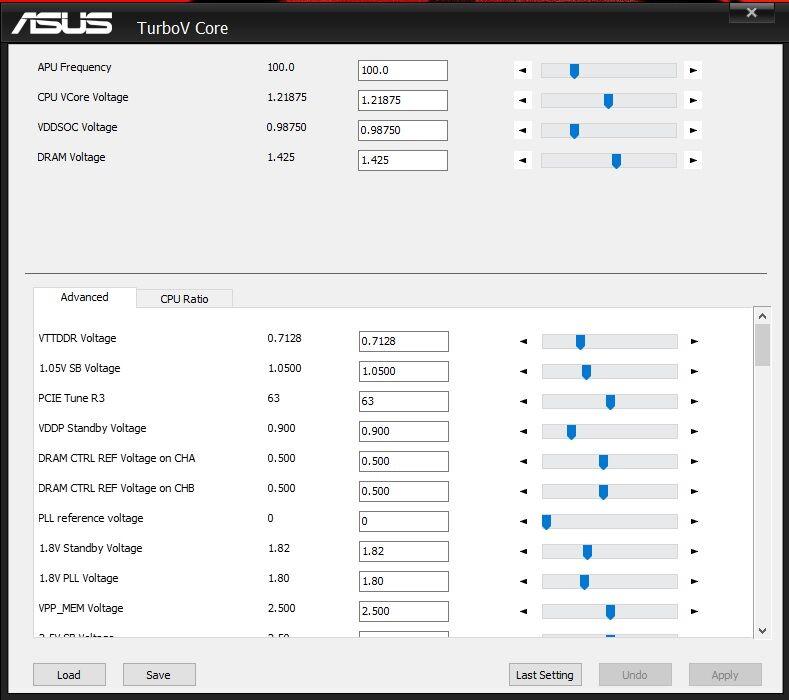This screenshot has width=789, height=700.
Task: Decrease DRAM CTRL REF Voltage on CHA
Action: [523, 461]
